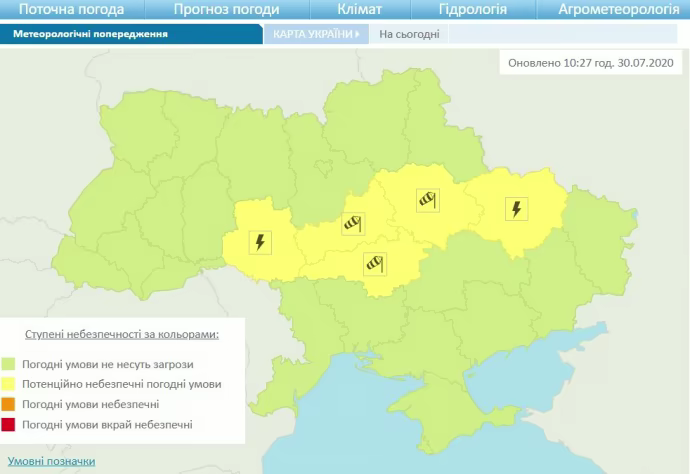Expand the КАРТА УКРАЇНИ arrow selector
The width and height of the screenshot is (690, 474).
click(x=316, y=33)
